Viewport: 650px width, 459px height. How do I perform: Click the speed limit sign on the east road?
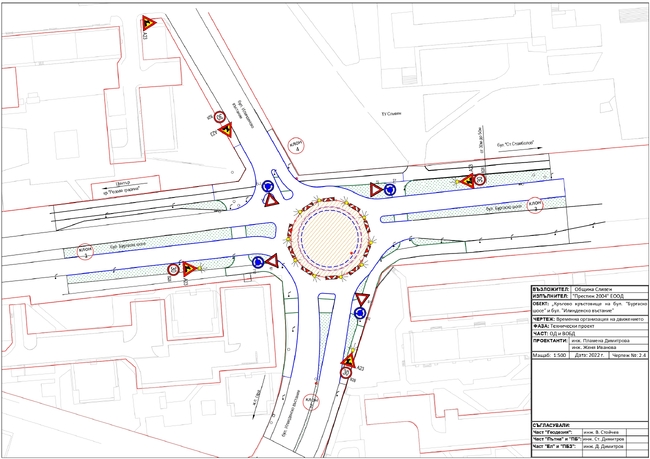click(481, 181)
